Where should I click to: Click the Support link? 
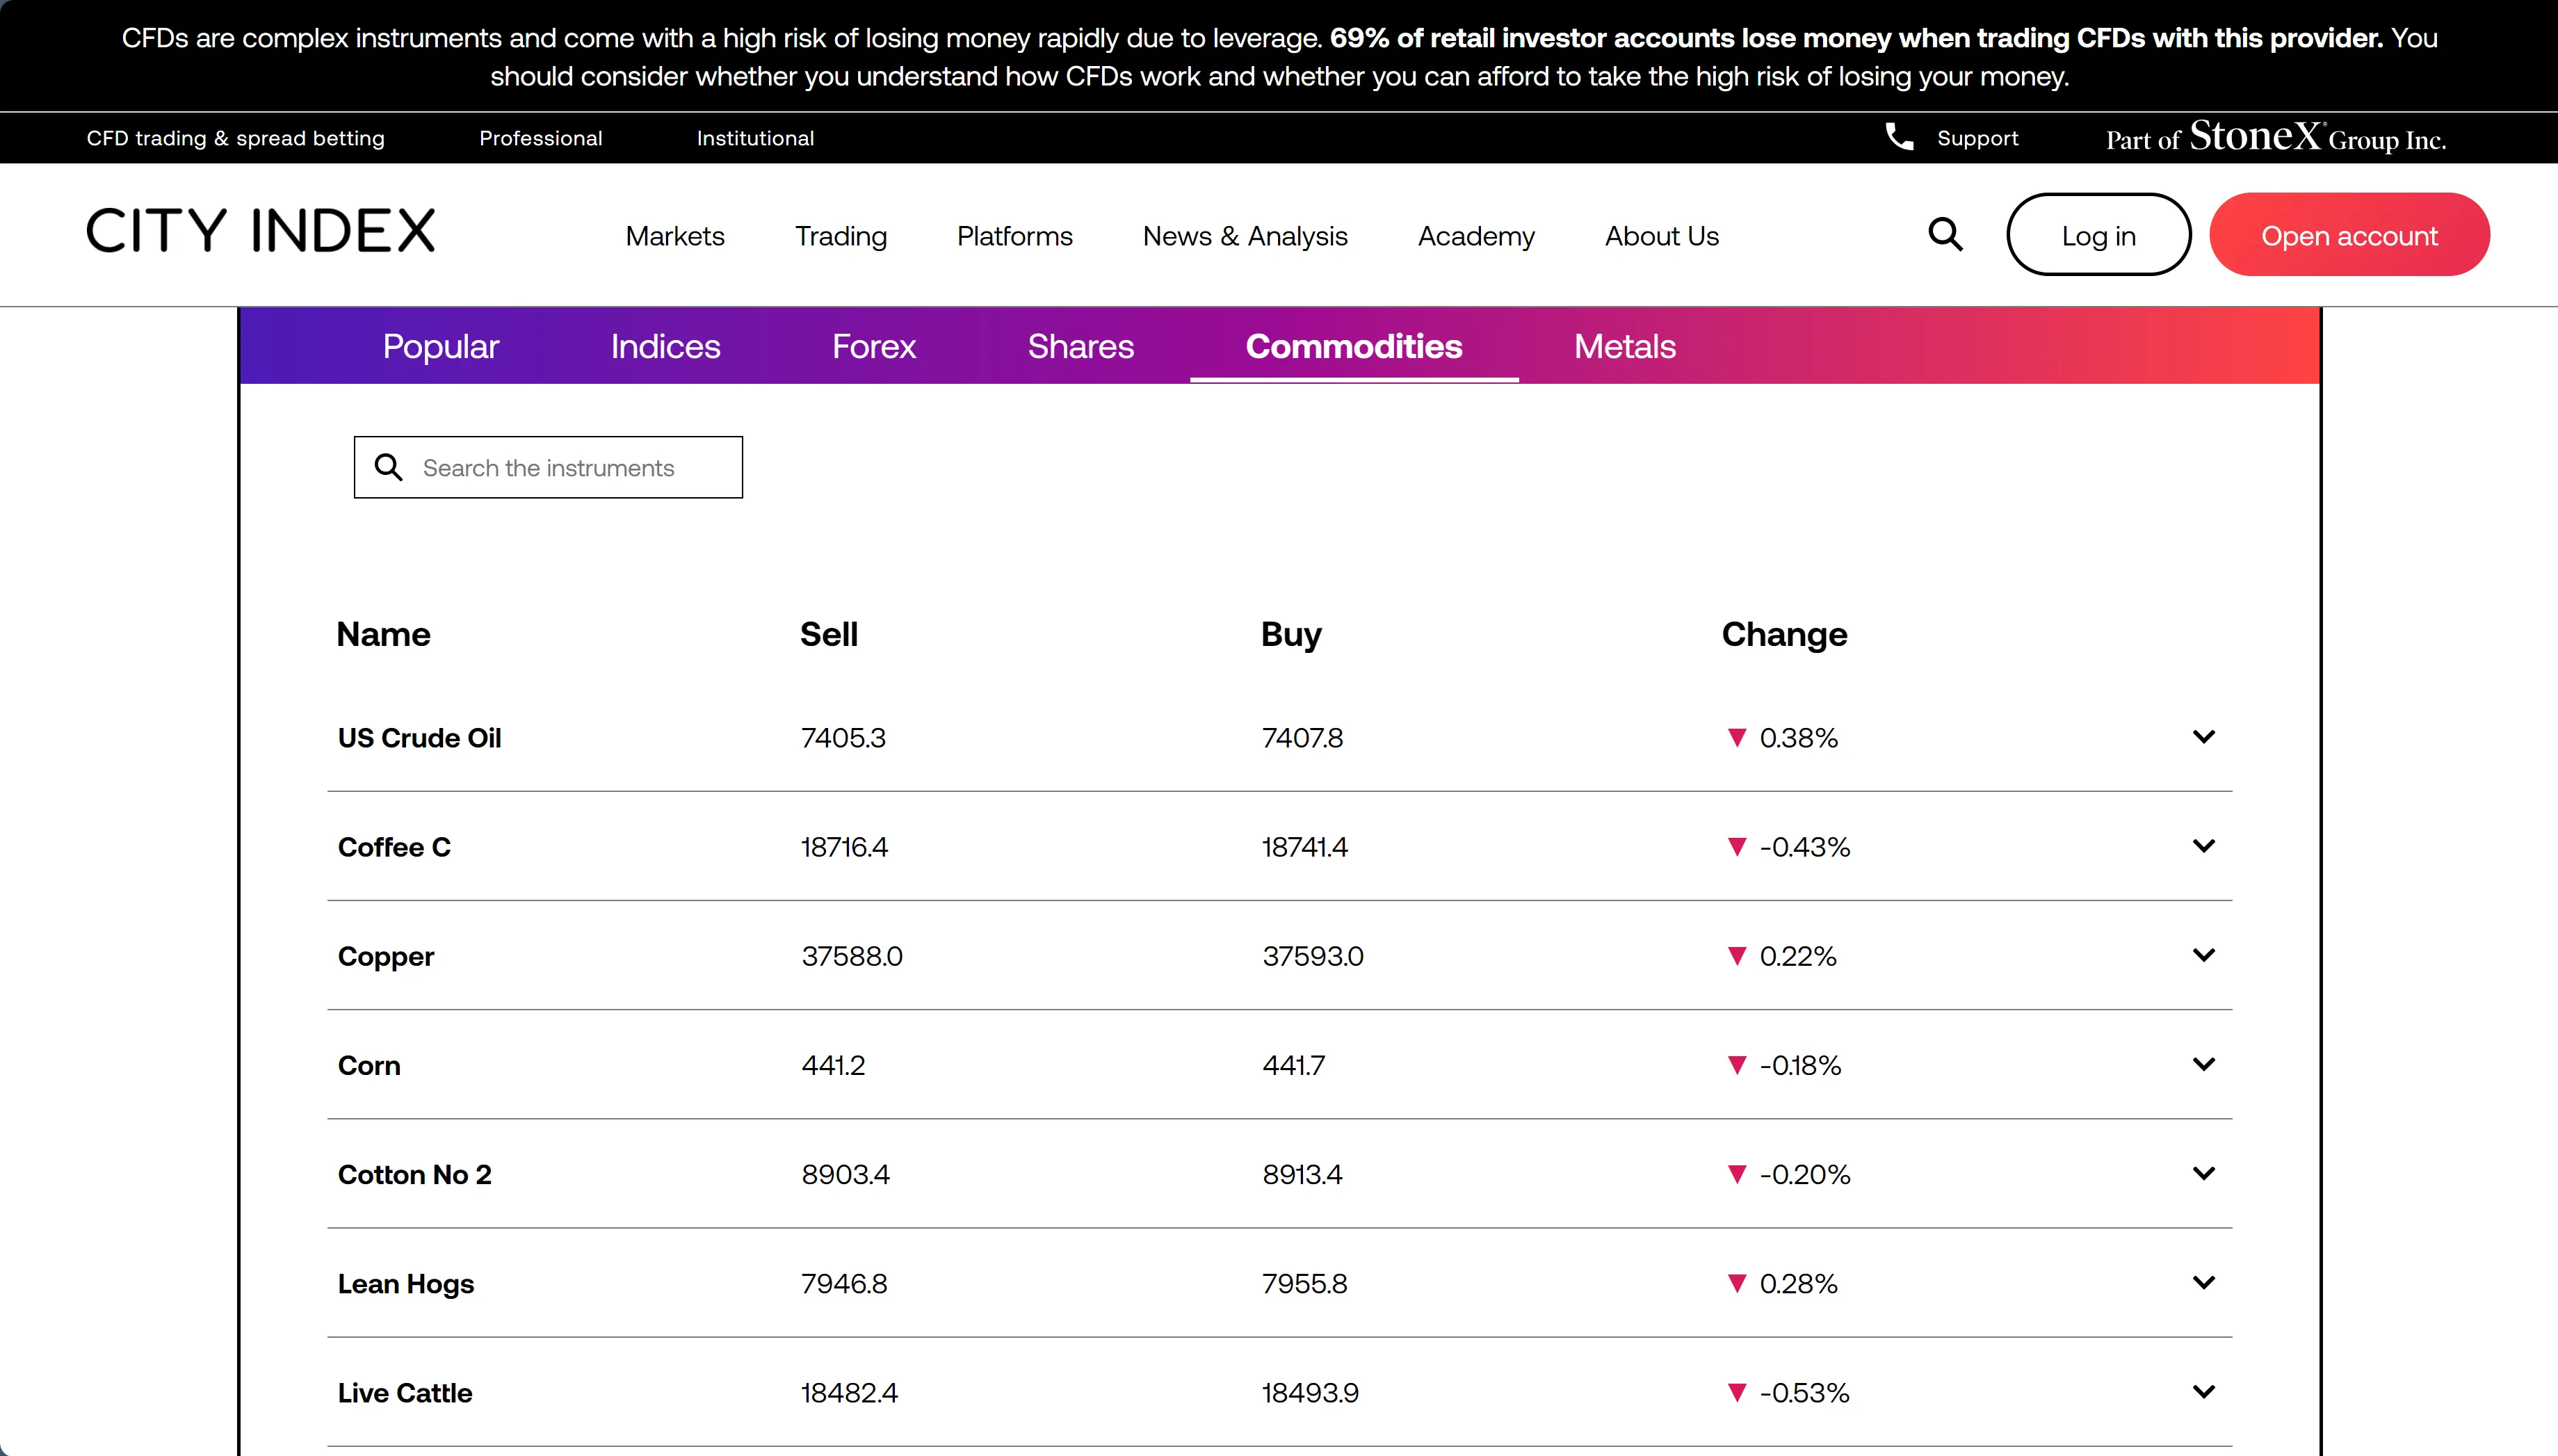[1978, 138]
